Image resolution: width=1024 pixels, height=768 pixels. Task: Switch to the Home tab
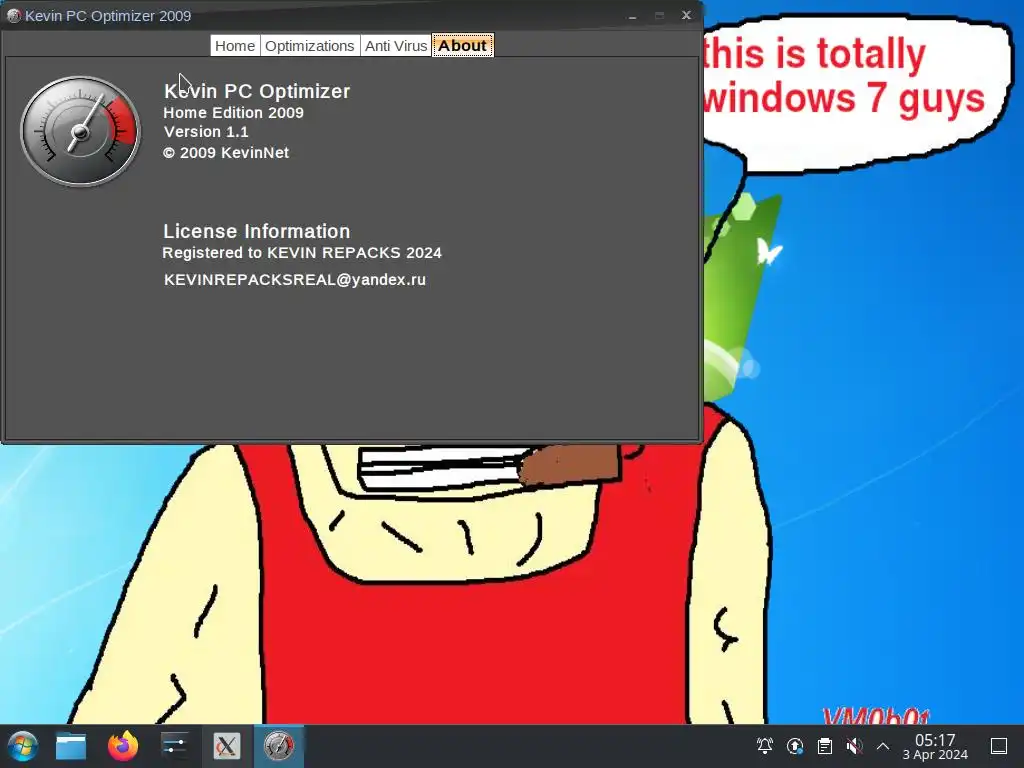pyautogui.click(x=235, y=46)
